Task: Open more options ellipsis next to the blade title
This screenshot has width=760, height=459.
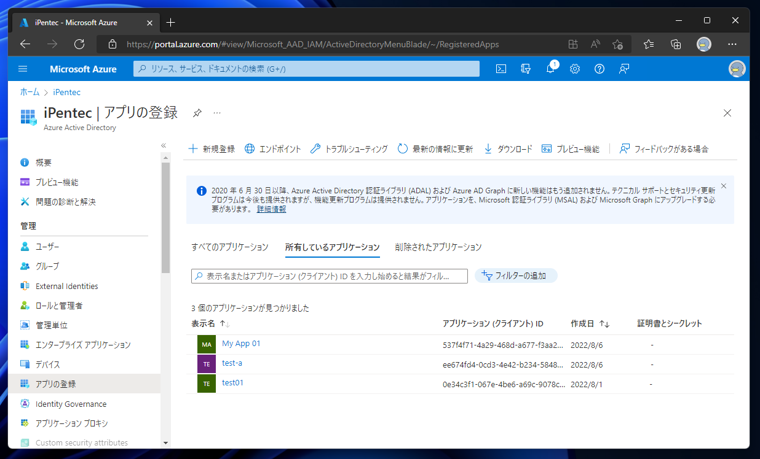Action: [217, 113]
